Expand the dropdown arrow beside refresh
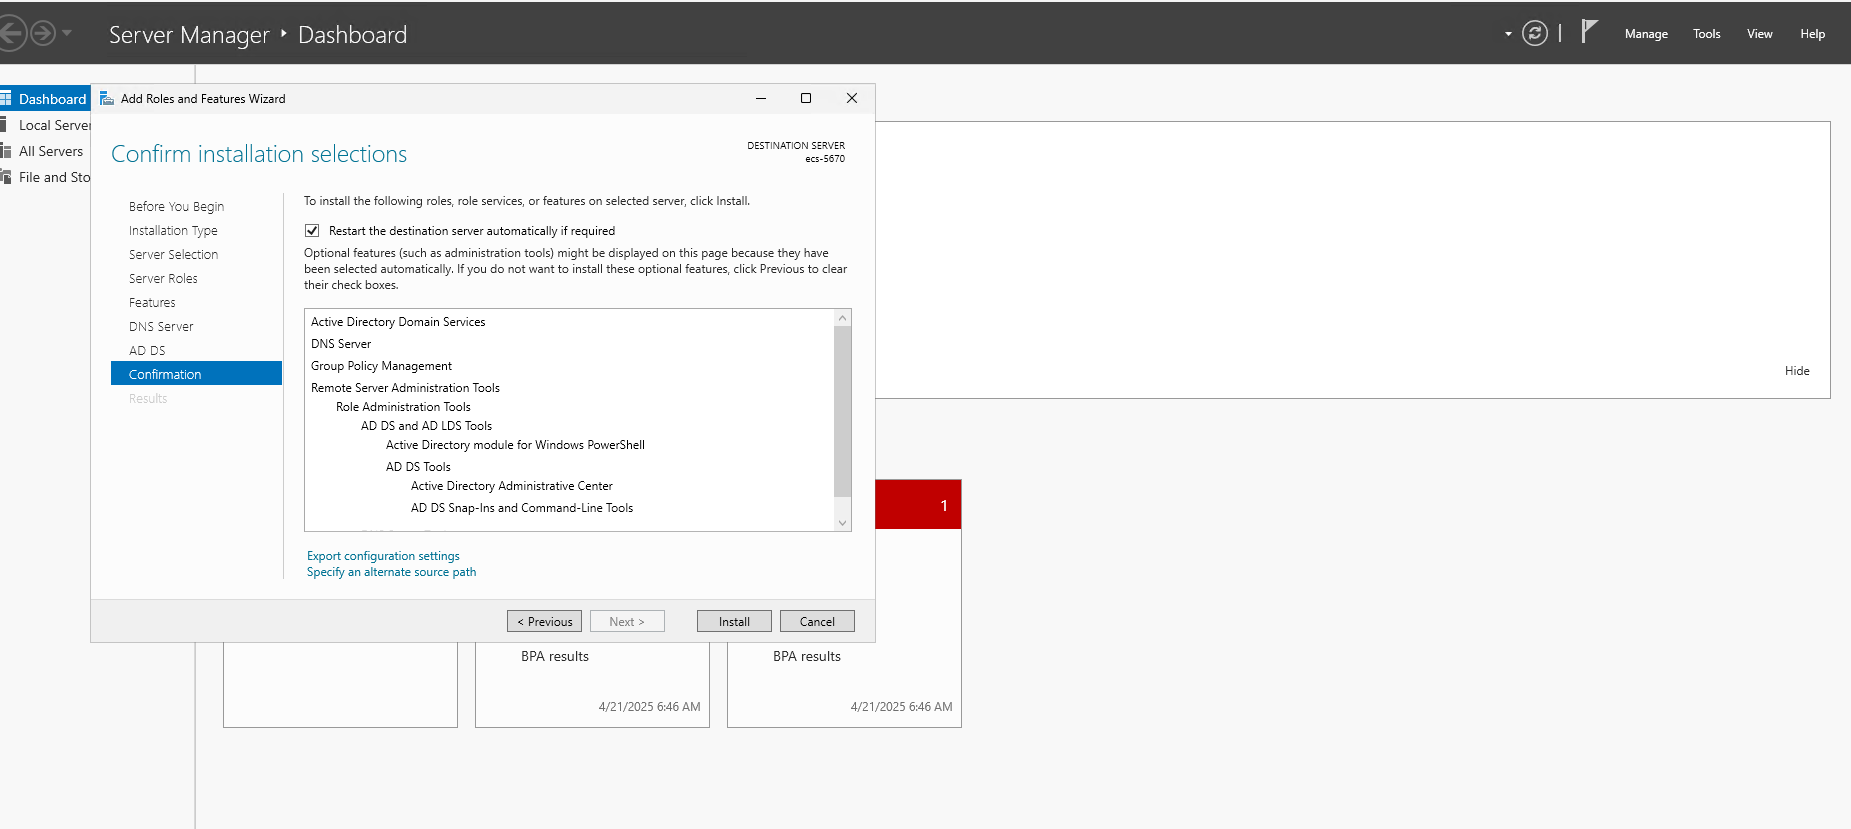1851x829 pixels. pyautogui.click(x=1508, y=34)
